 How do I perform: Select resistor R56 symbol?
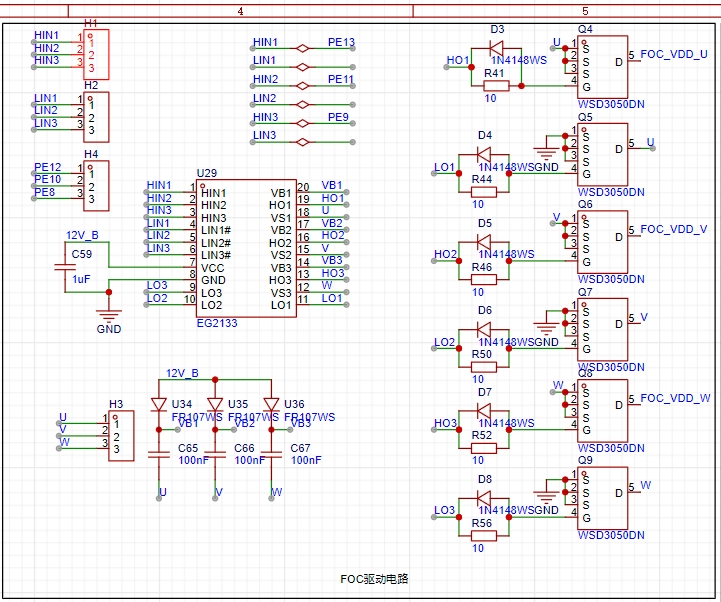coord(483,535)
